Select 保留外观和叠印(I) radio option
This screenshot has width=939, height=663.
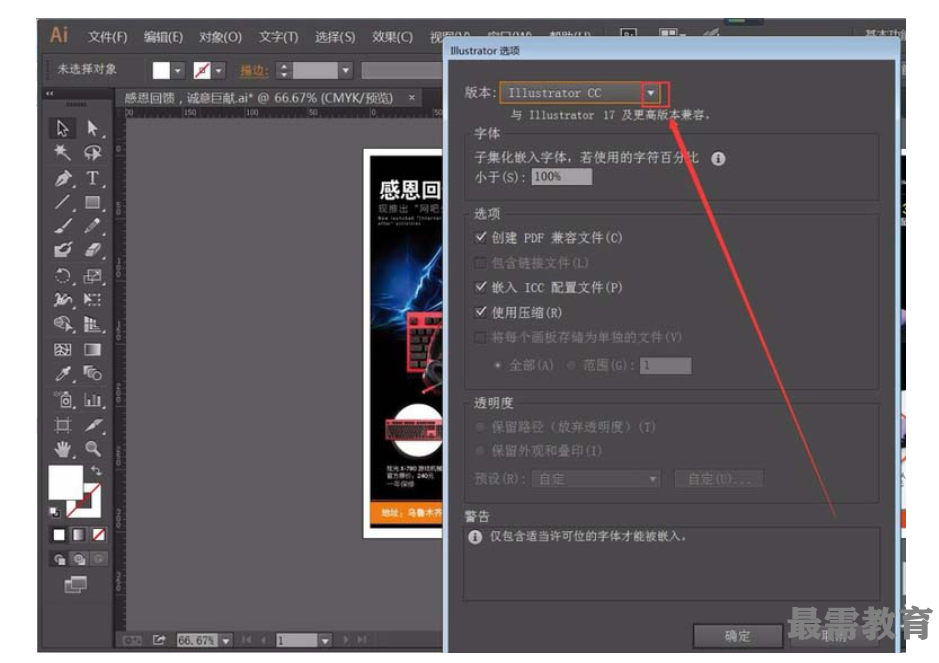(x=480, y=450)
